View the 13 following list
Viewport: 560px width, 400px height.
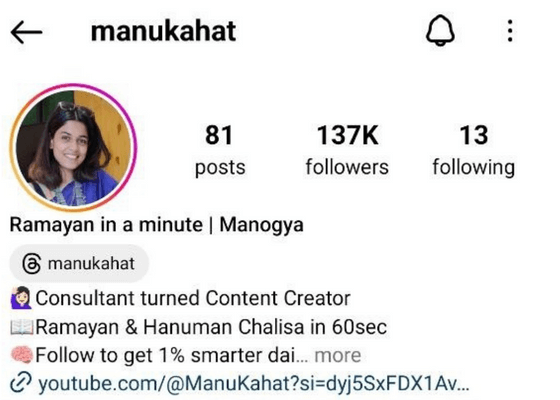click(x=474, y=150)
